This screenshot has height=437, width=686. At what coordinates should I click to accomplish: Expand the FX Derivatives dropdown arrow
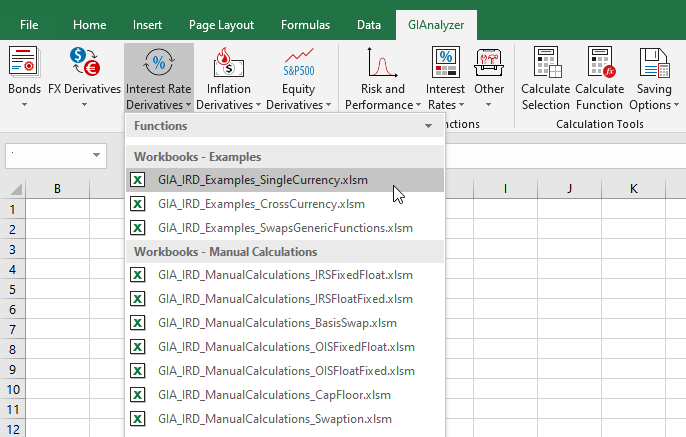pyautogui.click(x=84, y=105)
